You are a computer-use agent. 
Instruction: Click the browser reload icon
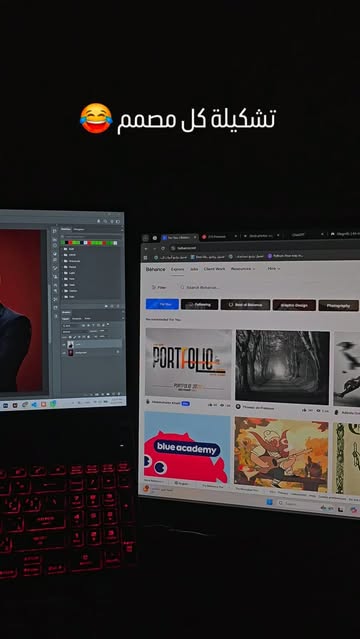(163, 248)
